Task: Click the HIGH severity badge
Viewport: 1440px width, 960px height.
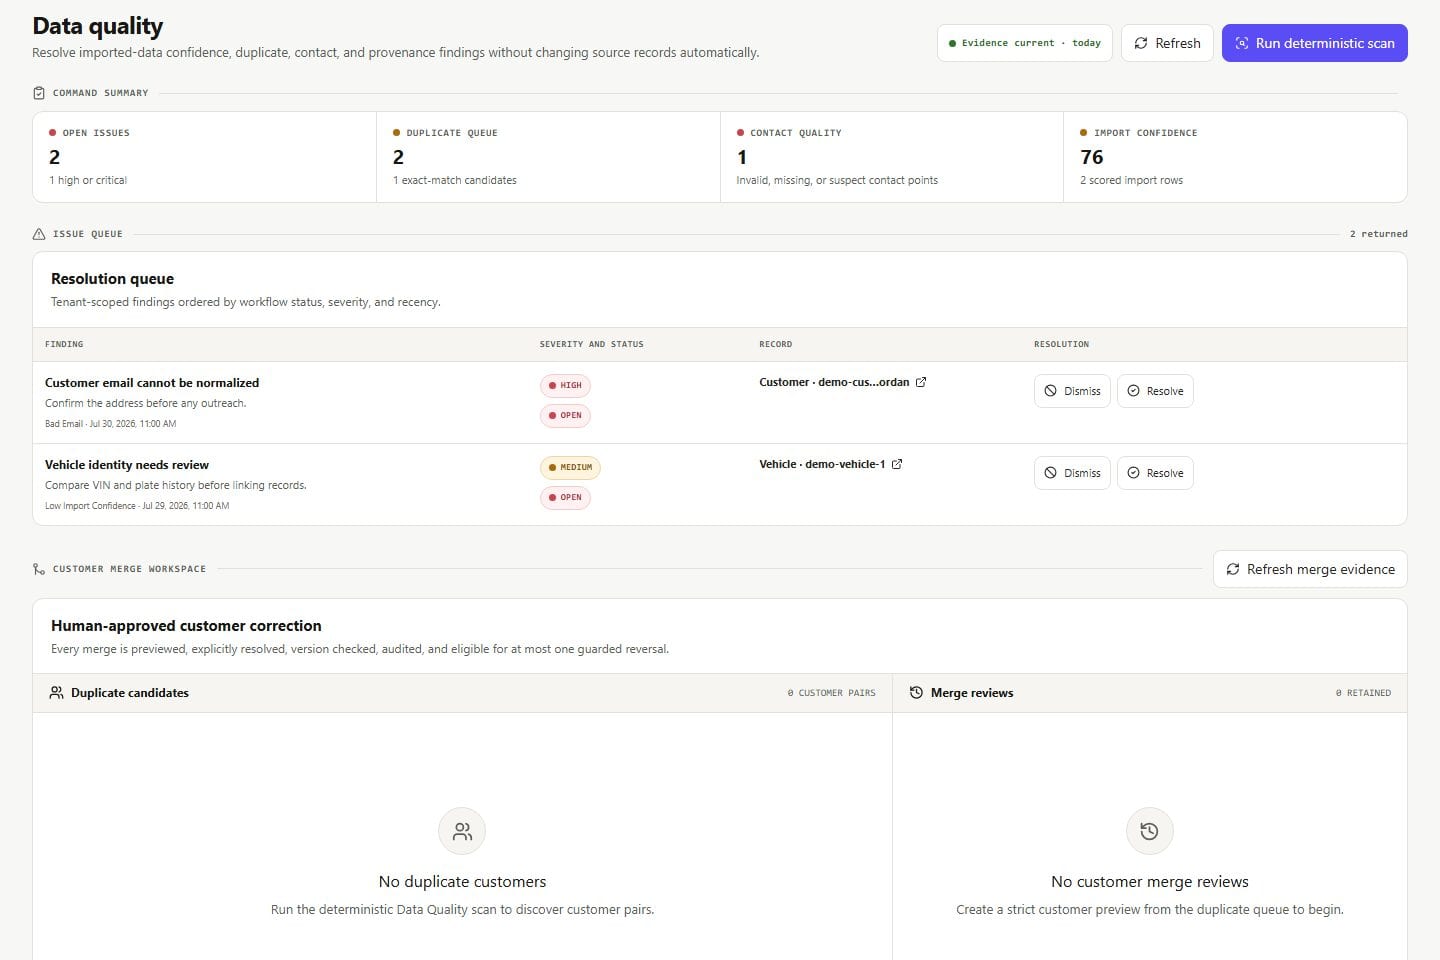Action: coord(565,385)
